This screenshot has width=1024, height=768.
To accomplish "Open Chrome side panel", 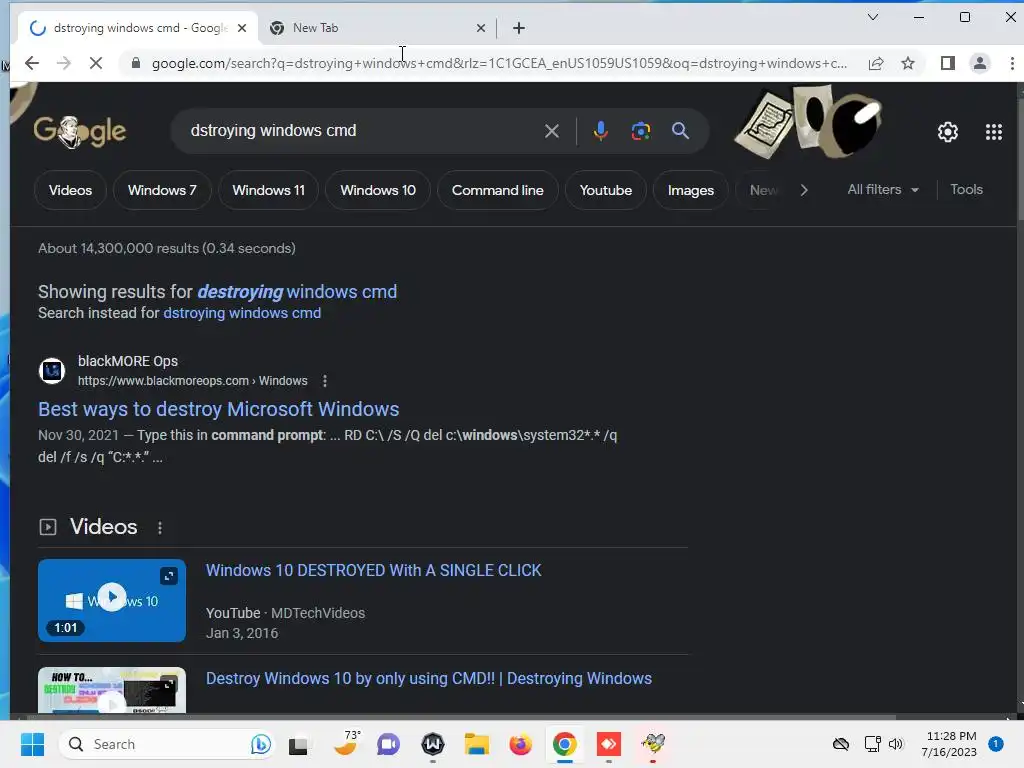I will point(948,63).
